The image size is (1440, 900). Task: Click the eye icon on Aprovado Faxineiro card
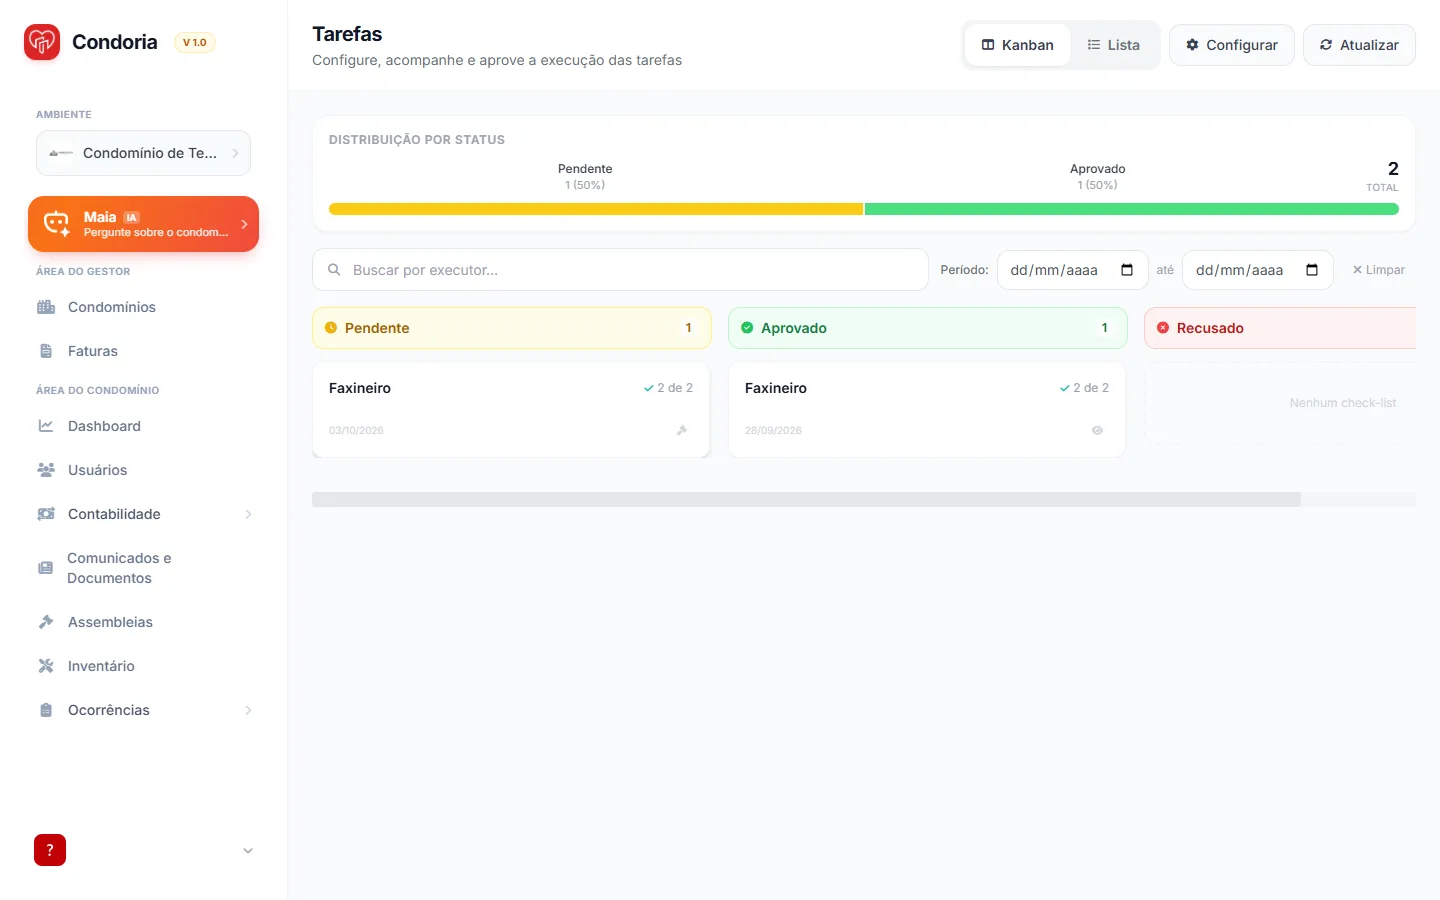point(1097,430)
